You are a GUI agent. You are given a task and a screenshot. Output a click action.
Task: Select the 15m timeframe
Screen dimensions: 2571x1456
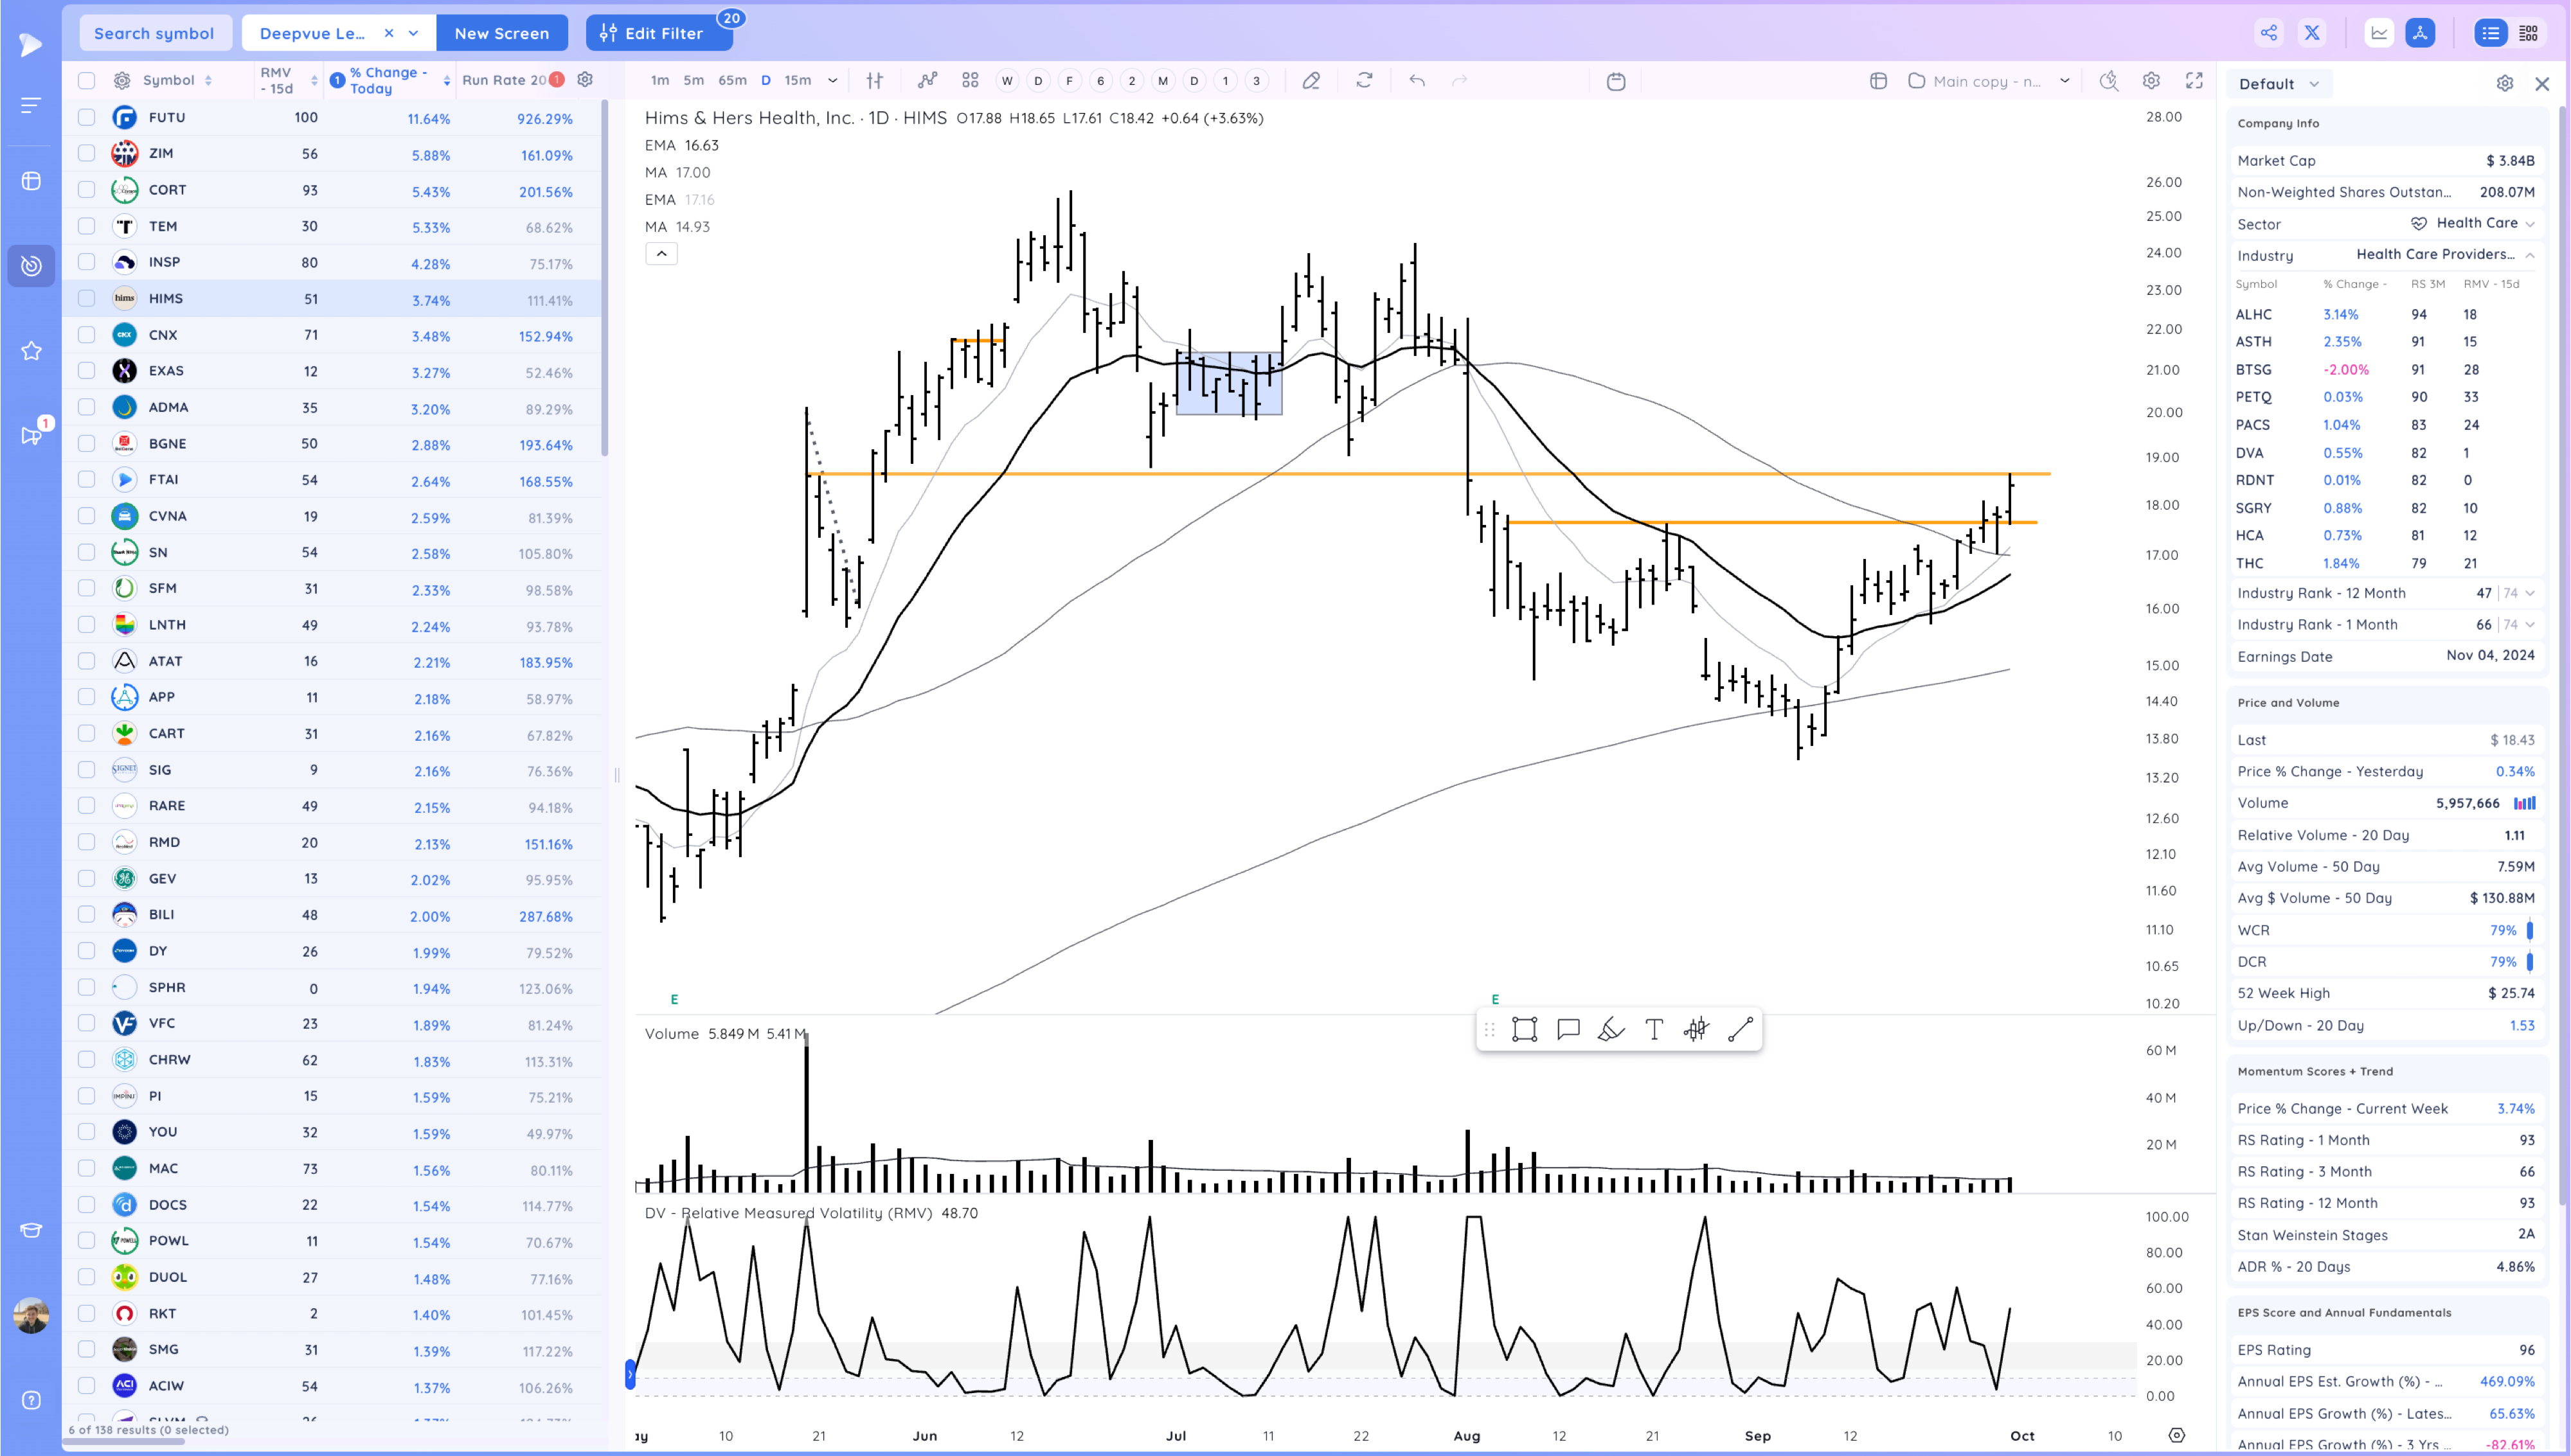[x=797, y=80]
